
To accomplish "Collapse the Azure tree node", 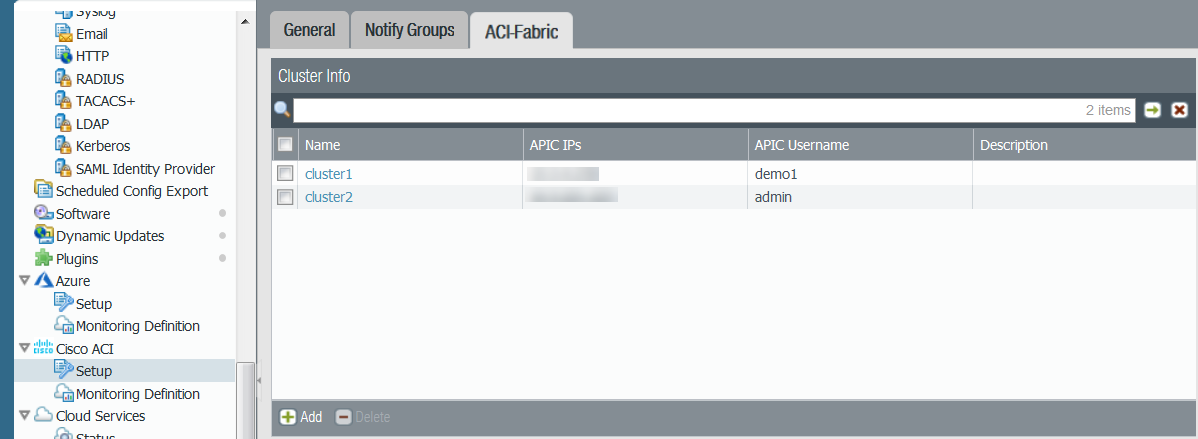I will click(24, 281).
